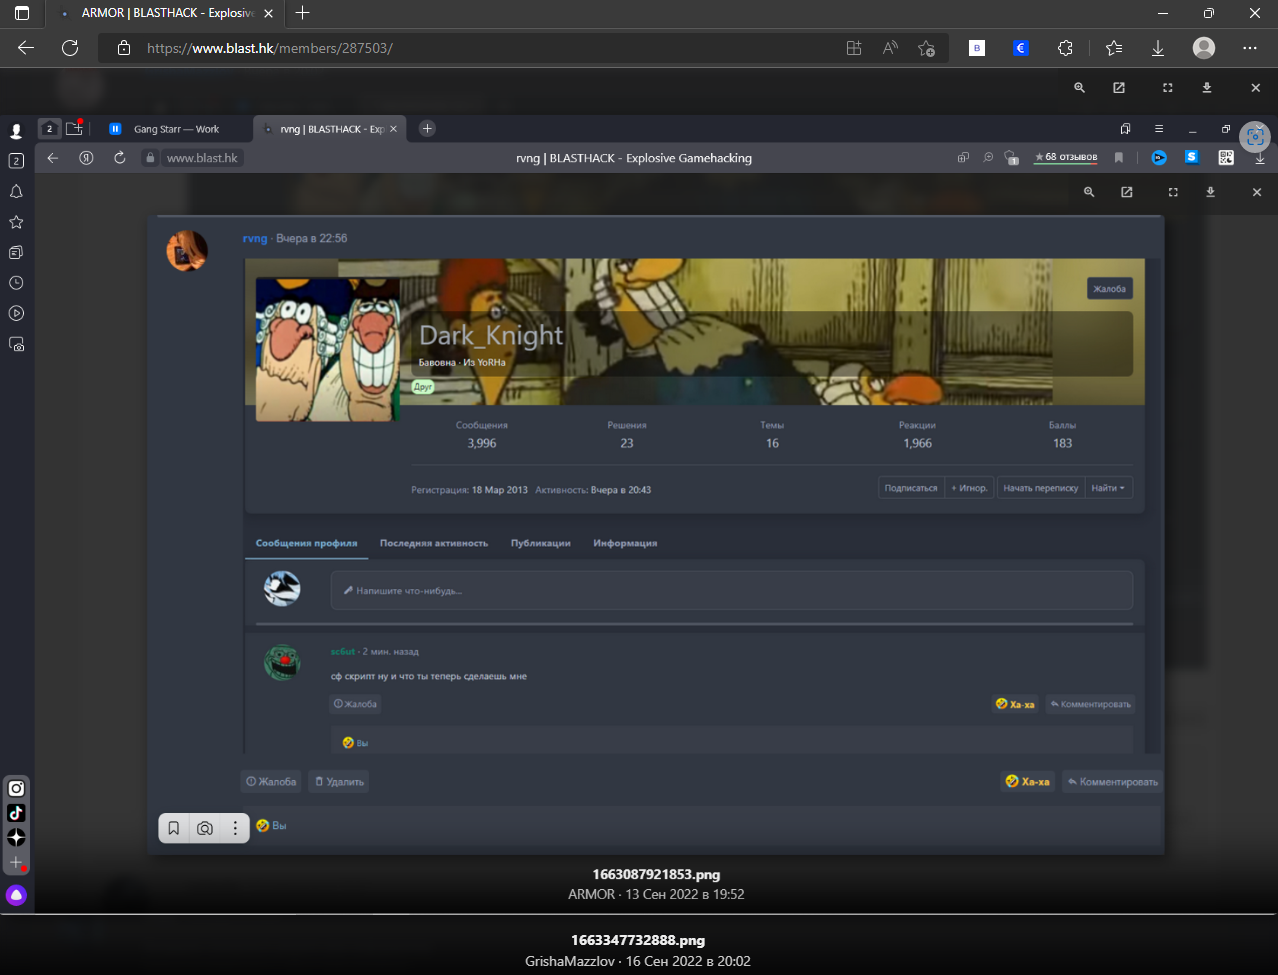The height and width of the screenshot is (975, 1278).
Task: Click the QR code icon in the pictured browser toolbar
Action: [1226, 157]
